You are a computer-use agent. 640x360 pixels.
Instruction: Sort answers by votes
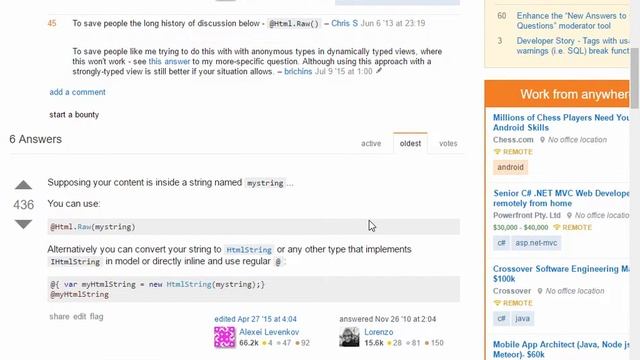(448, 143)
